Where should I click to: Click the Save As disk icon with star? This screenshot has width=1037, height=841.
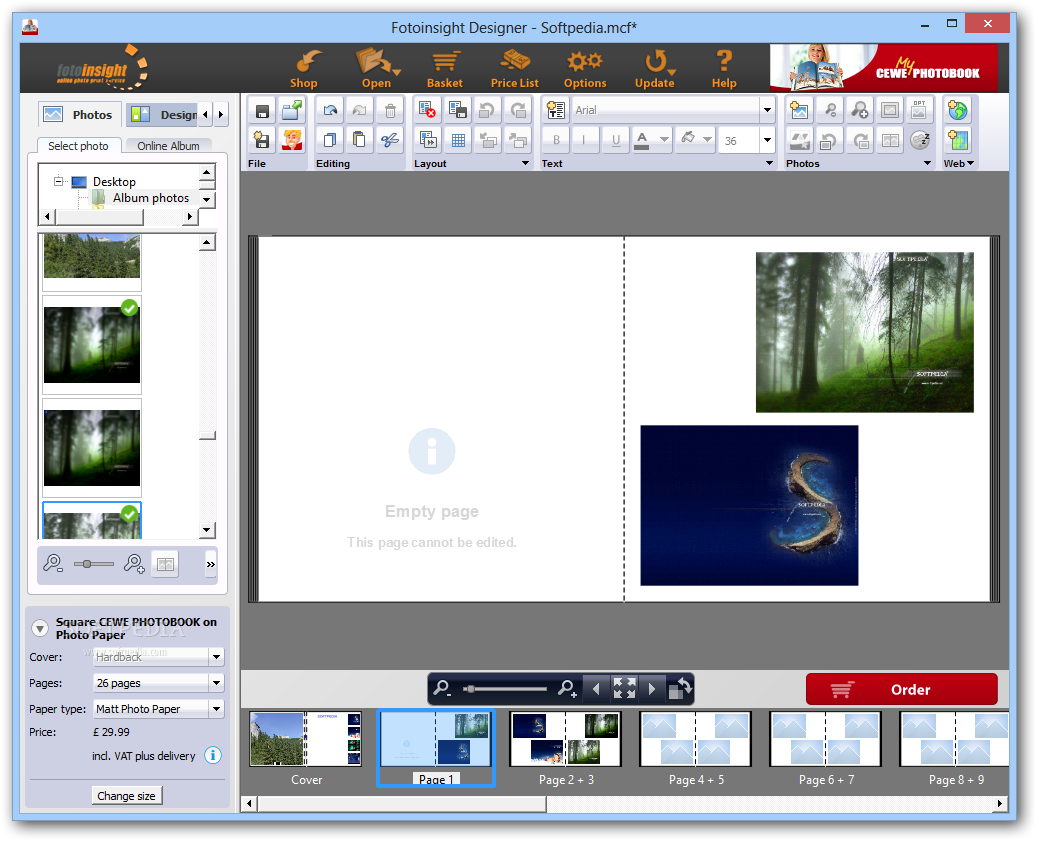pyautogui.click(x=262, y=140)
